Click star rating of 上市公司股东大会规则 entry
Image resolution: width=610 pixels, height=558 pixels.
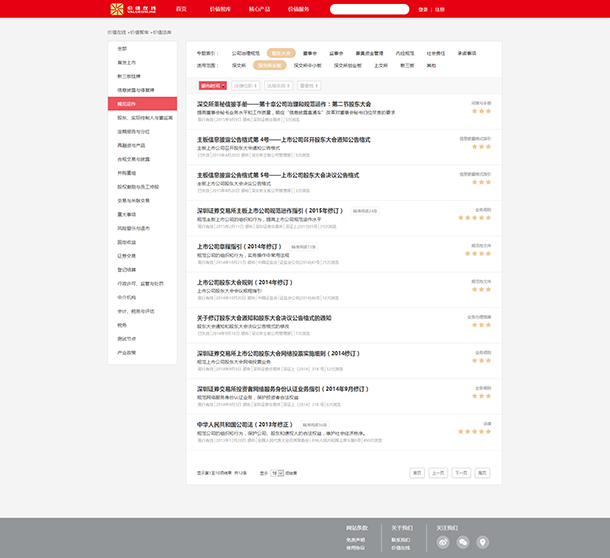click(481, 290)
